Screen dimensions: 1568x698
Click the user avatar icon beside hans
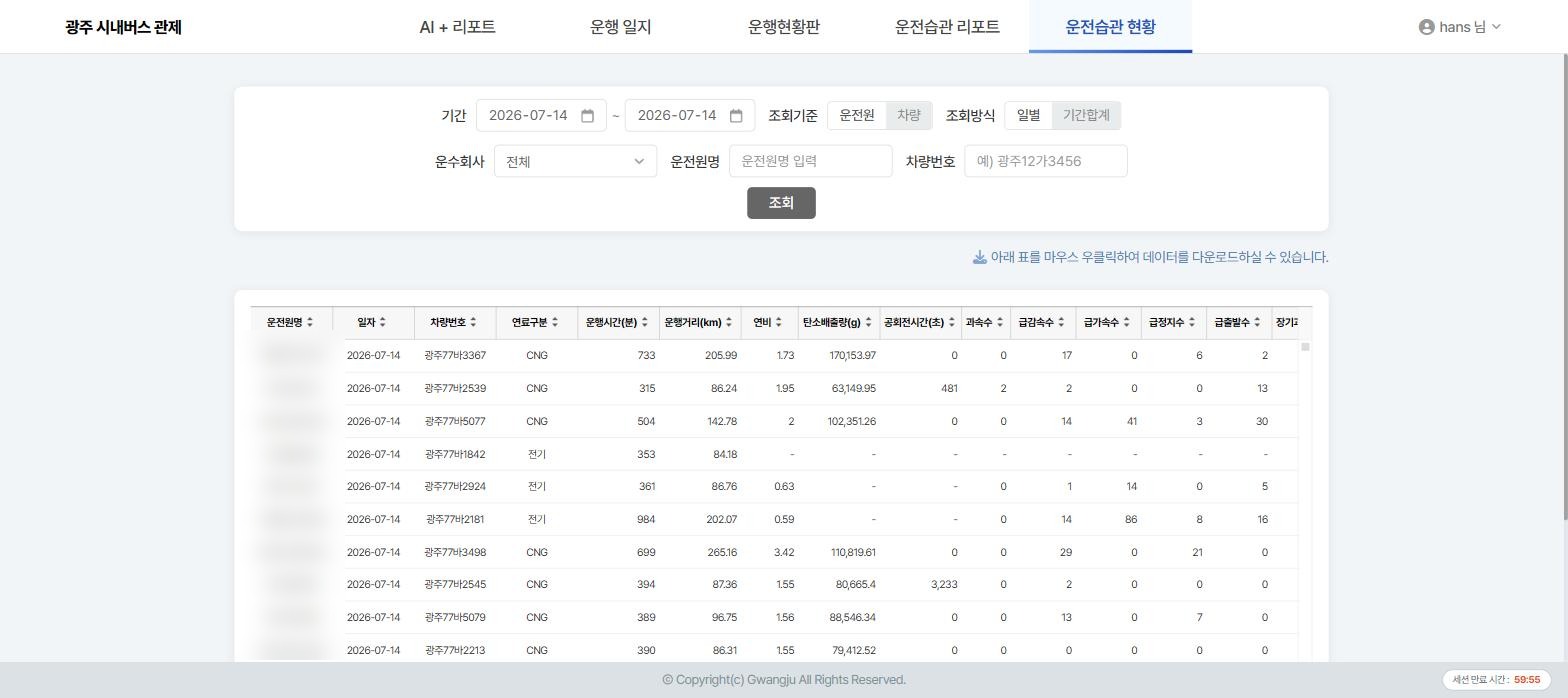[x=1427, y=27]
